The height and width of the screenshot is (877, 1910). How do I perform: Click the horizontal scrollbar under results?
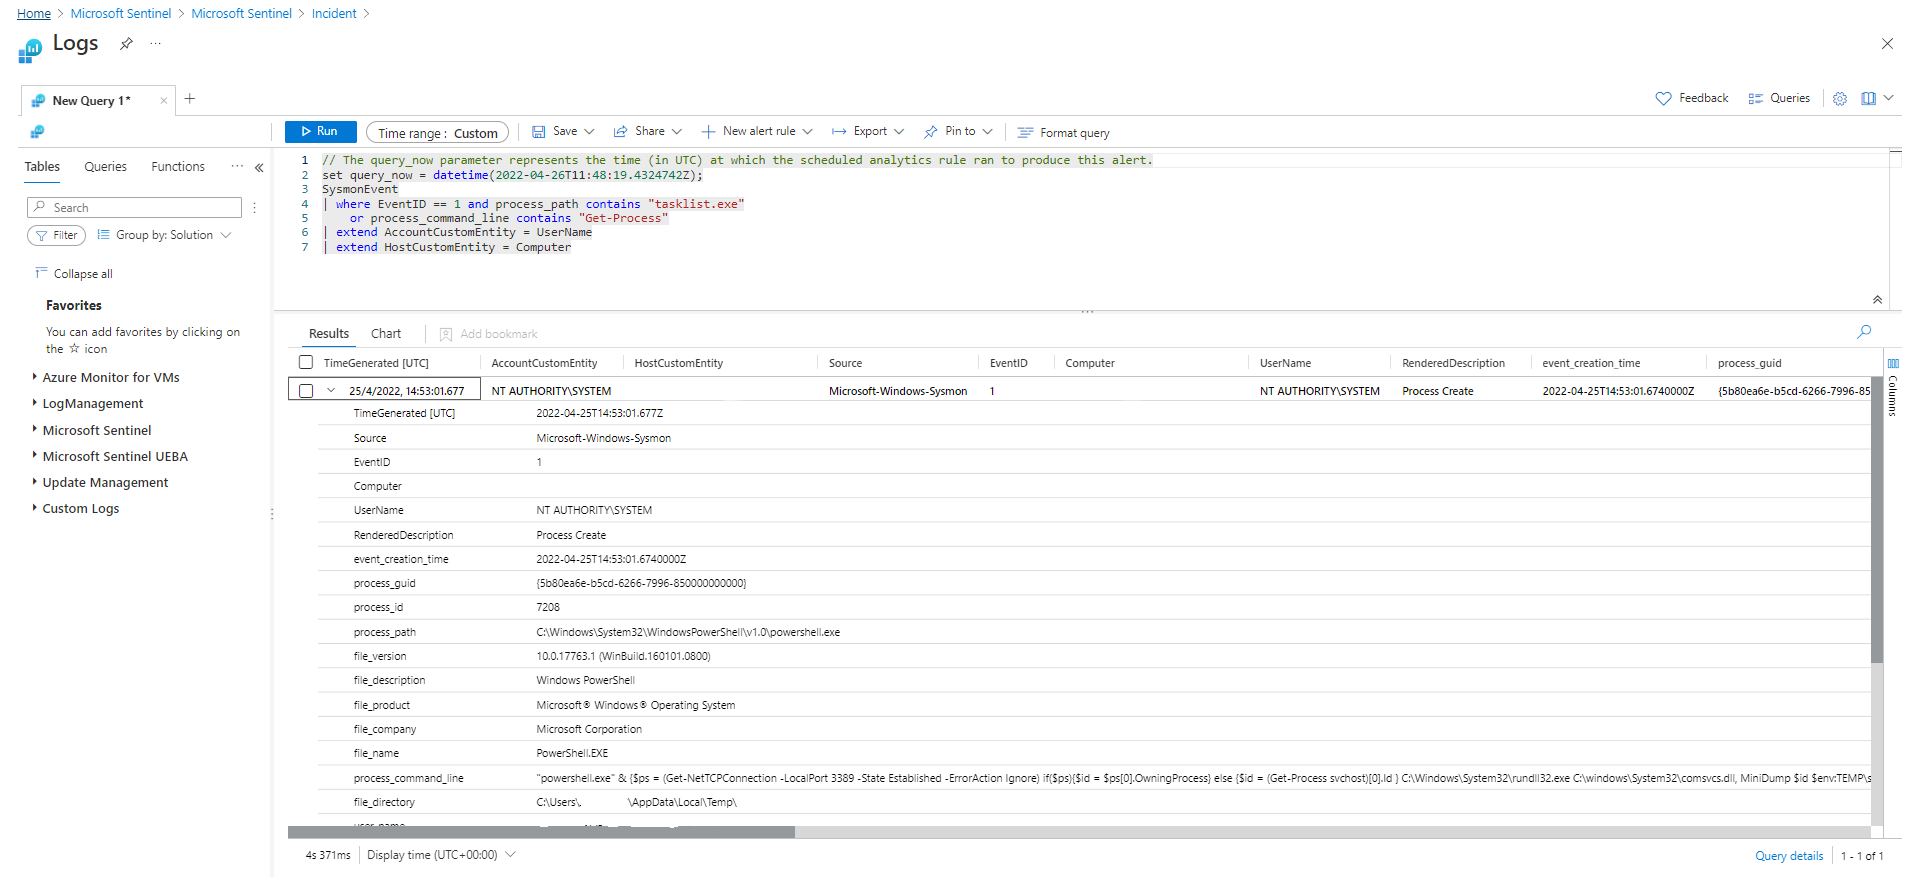point(541,832)
